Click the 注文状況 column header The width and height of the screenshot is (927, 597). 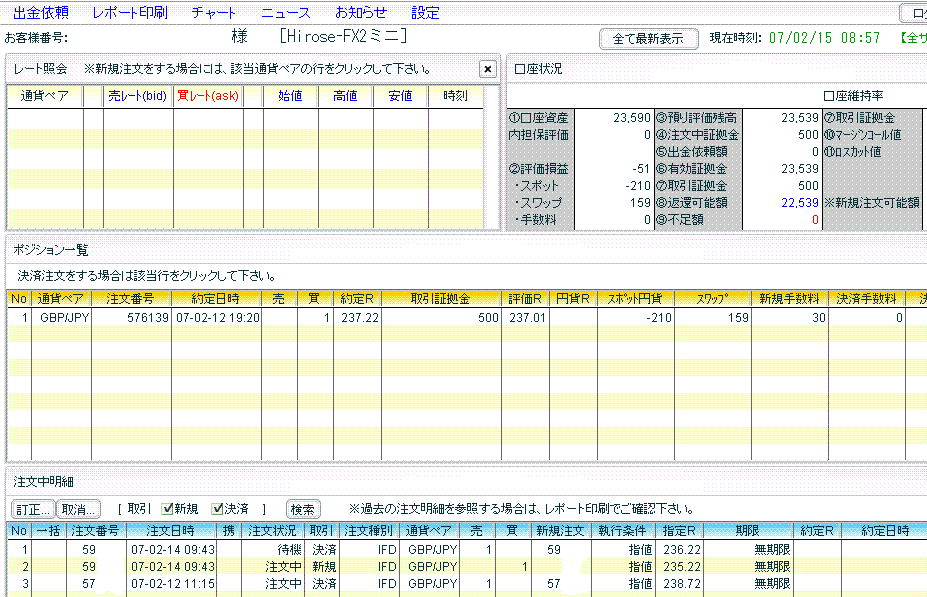point(272,530)
